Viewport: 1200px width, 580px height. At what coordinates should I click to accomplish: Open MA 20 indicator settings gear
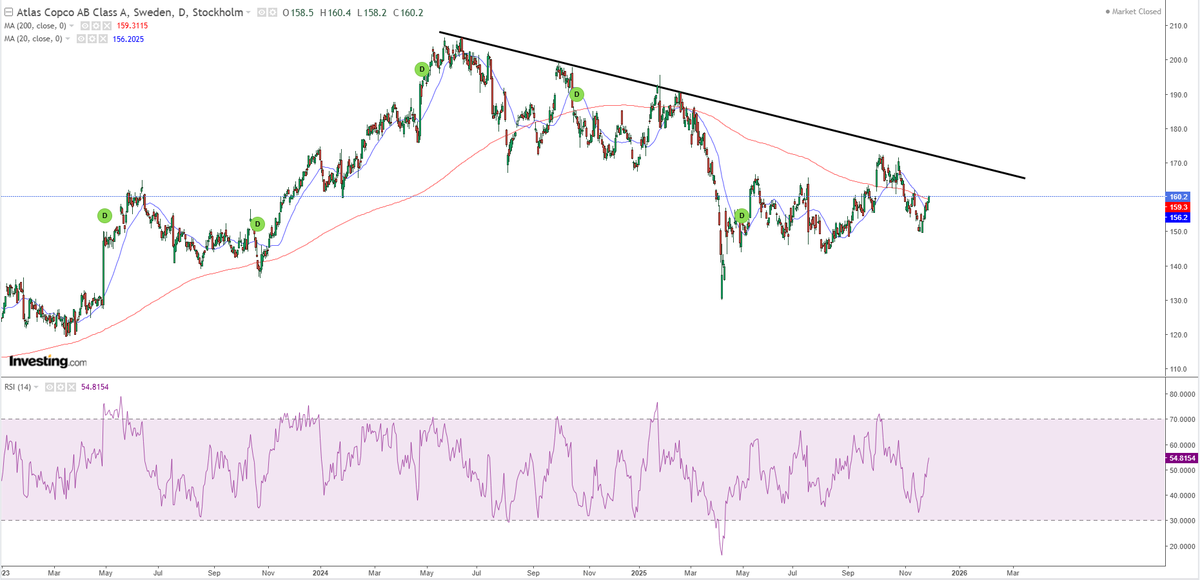click(92, 39)
